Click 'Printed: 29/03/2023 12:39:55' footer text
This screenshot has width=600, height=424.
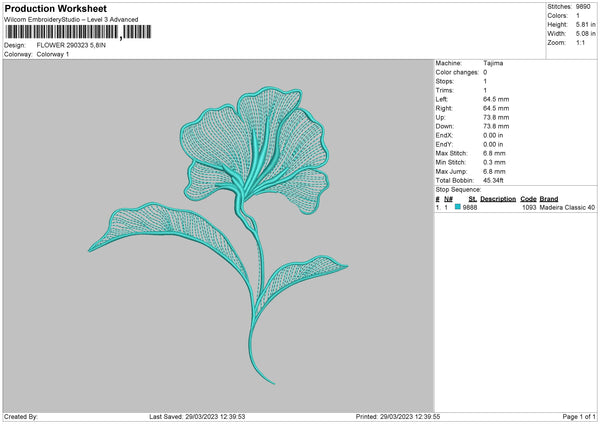tap(398, 417)
